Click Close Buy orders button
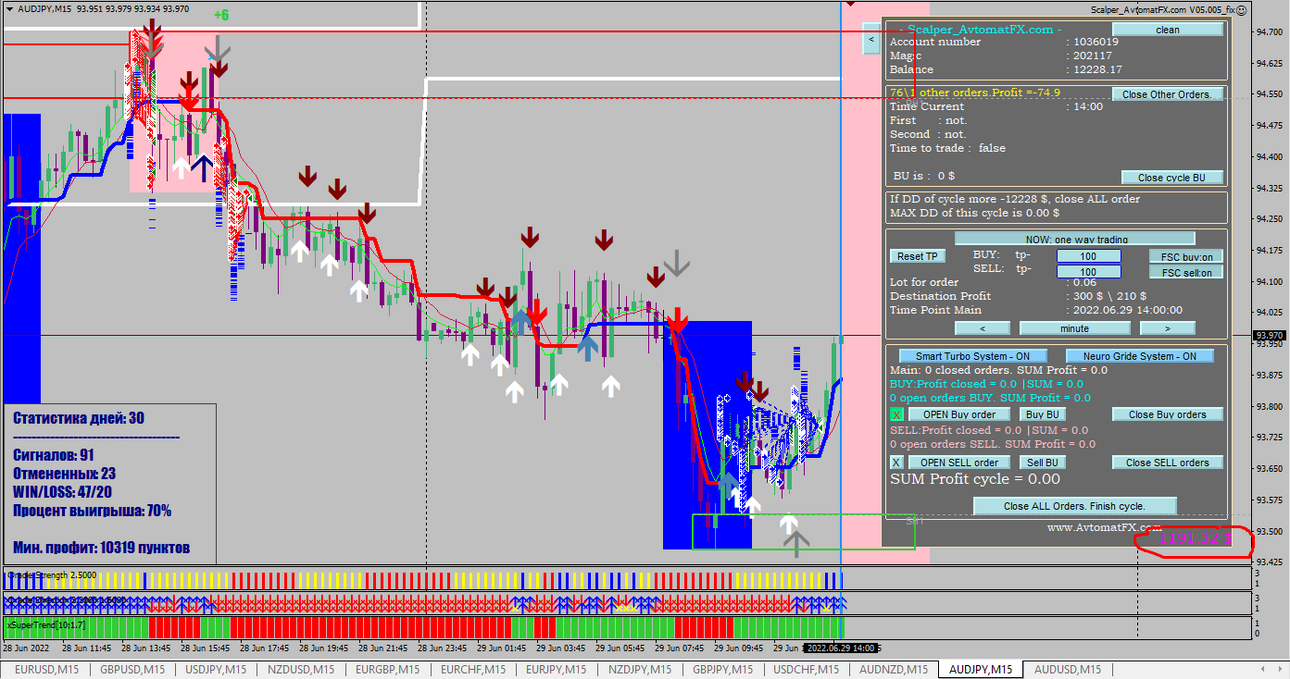This screenshot has width=1290, height=679. (1167, 414)
